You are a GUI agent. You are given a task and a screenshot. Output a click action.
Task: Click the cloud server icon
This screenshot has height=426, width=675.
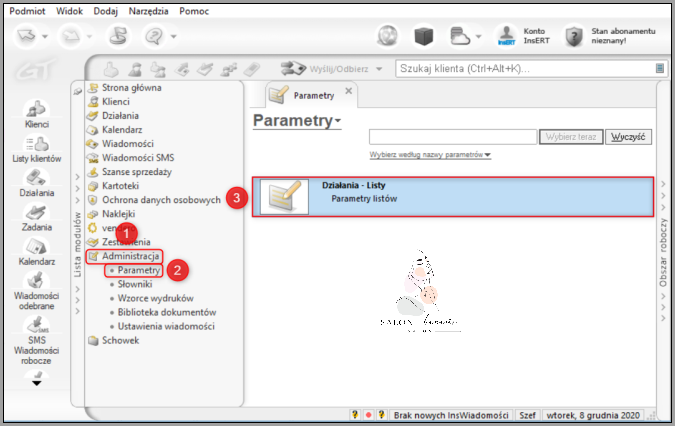459,36
